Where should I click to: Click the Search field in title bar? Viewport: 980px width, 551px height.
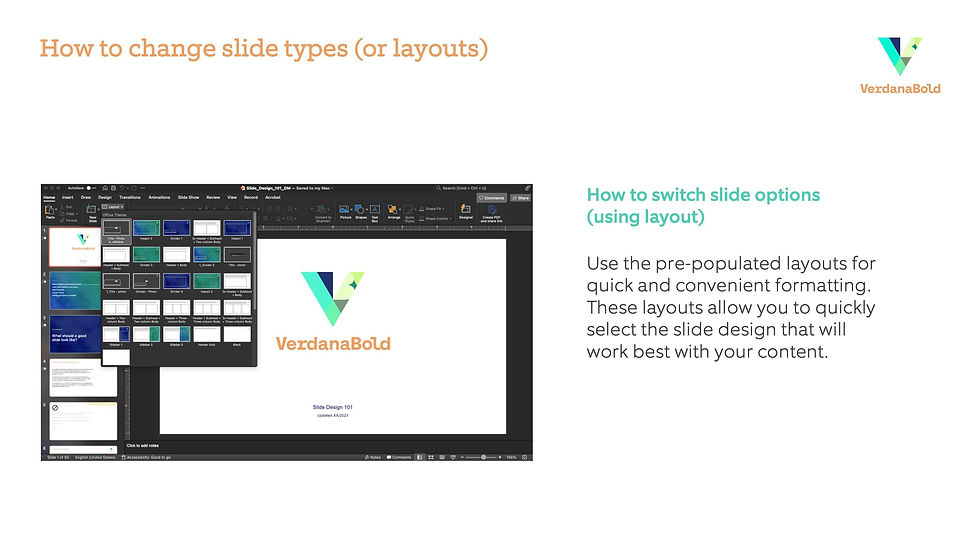(461, 188)
